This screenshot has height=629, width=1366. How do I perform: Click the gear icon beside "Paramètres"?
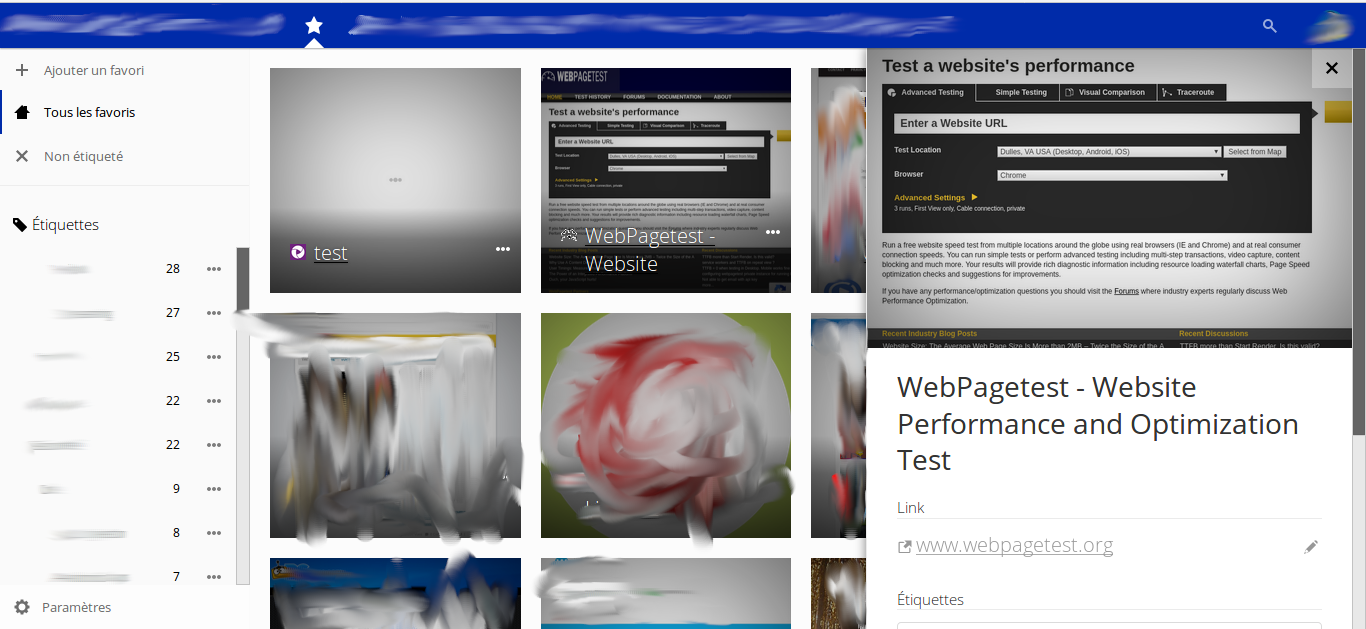coord(22,607)
